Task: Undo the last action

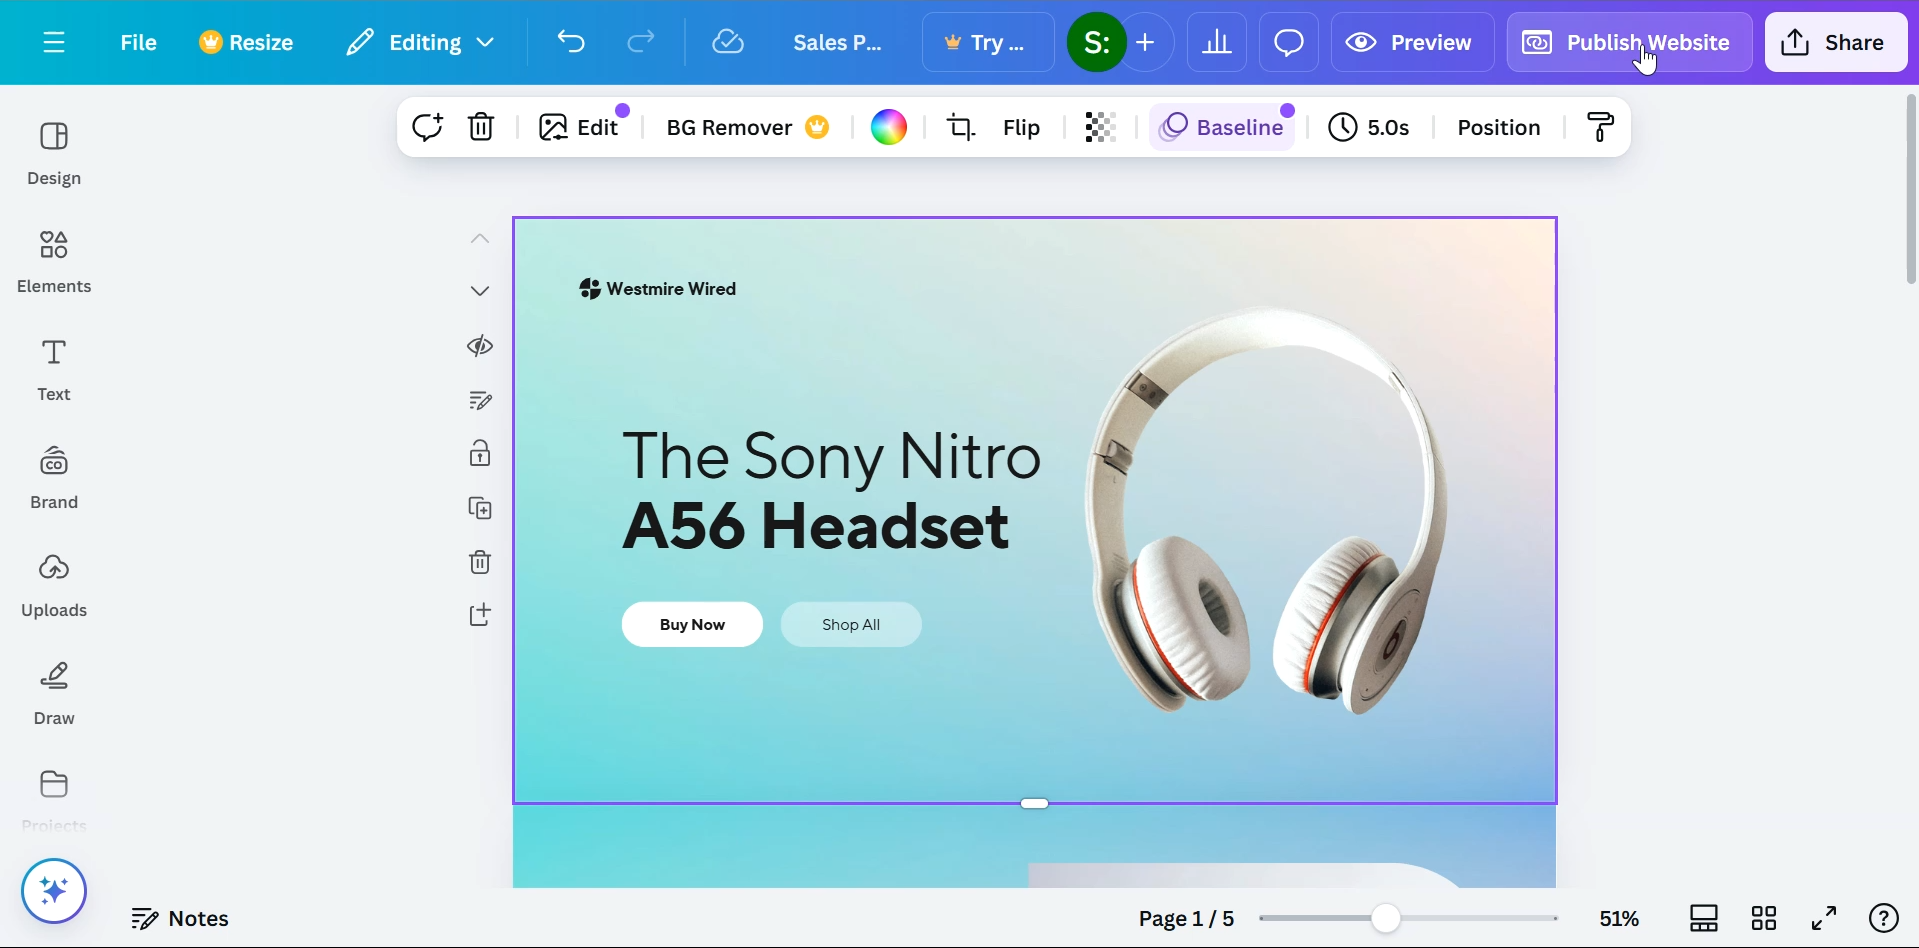Action: tap(571, 42)
